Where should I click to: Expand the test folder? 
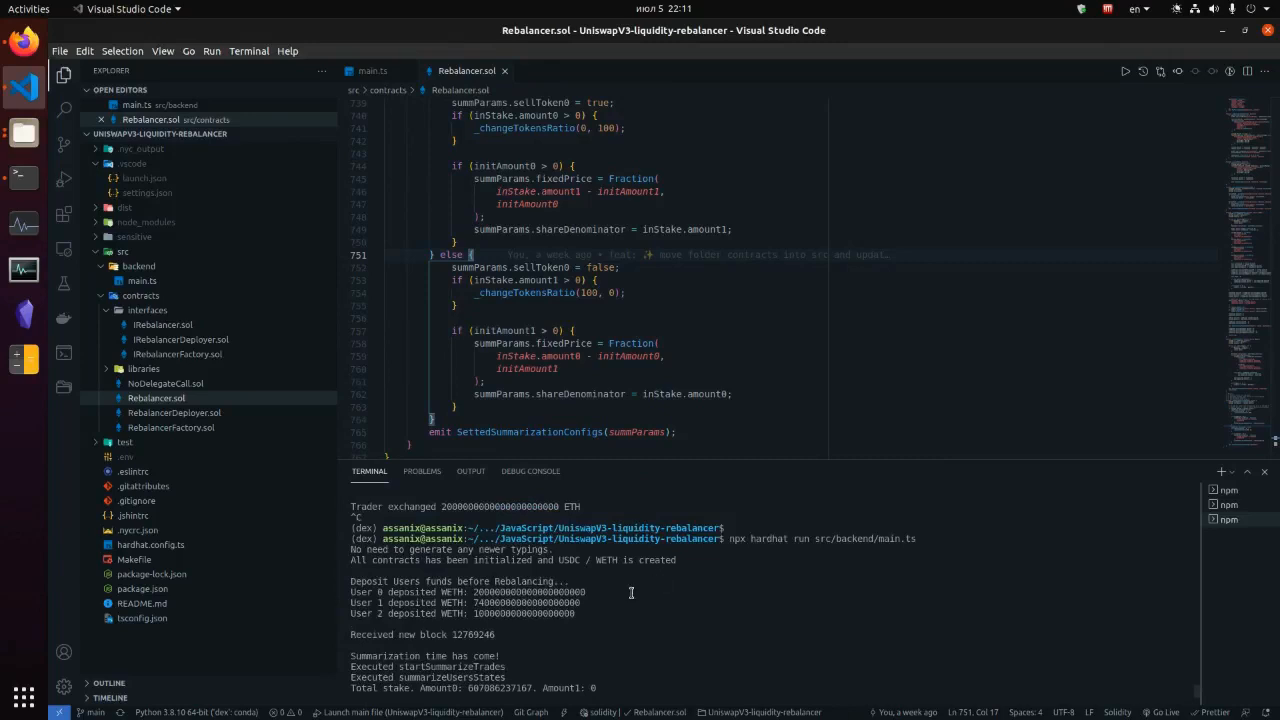(x=96, y=442)
